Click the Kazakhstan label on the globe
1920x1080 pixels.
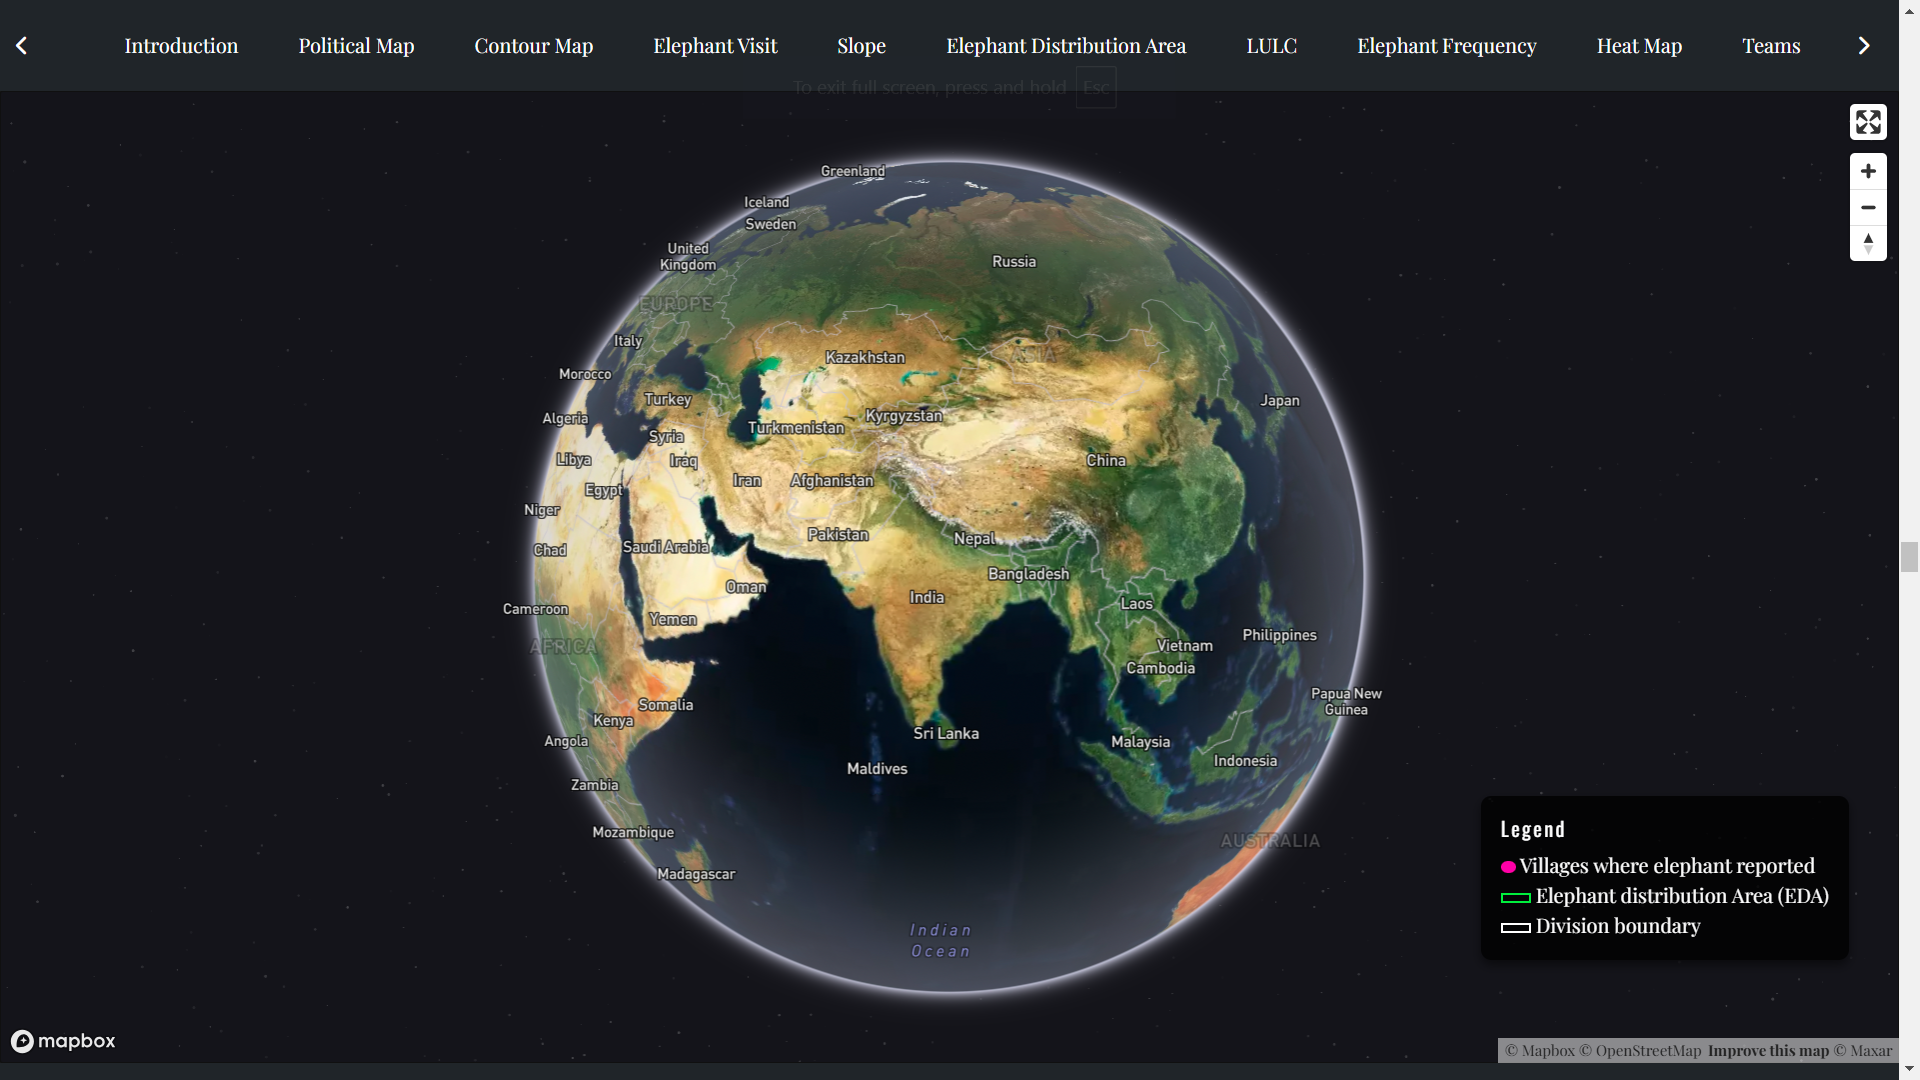865,357
